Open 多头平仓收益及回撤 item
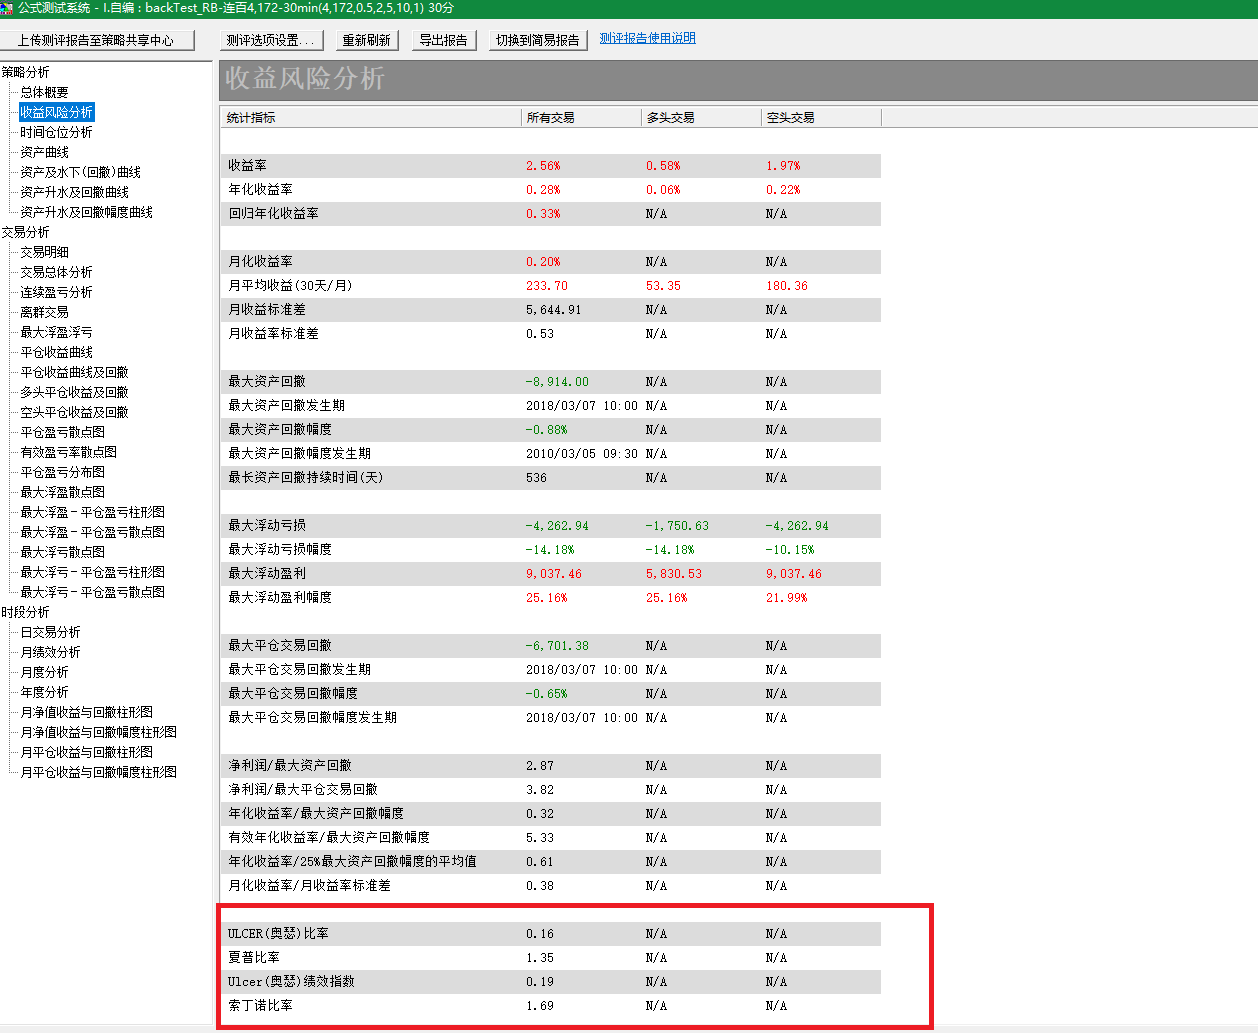This screenshot has height=1033, width=1258. tap(74, 392)
